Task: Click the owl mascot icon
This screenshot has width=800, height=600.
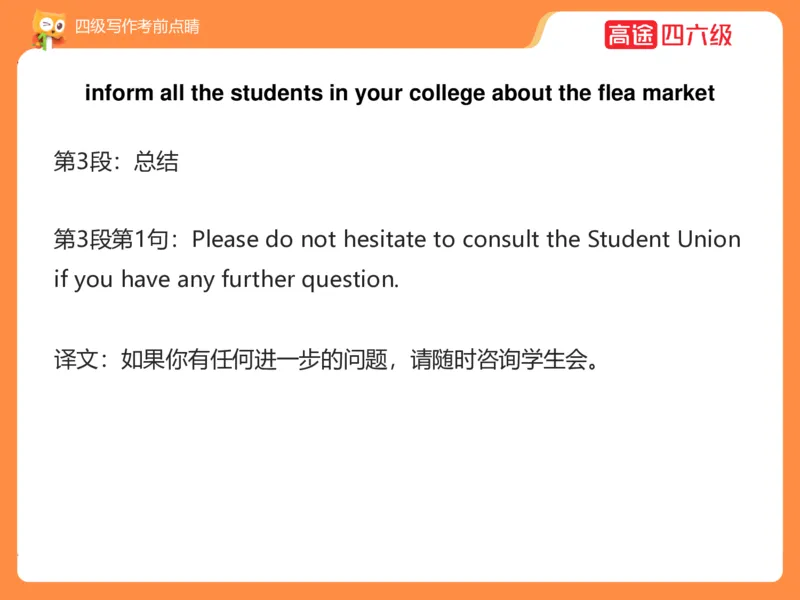Action: pos(47,28)
